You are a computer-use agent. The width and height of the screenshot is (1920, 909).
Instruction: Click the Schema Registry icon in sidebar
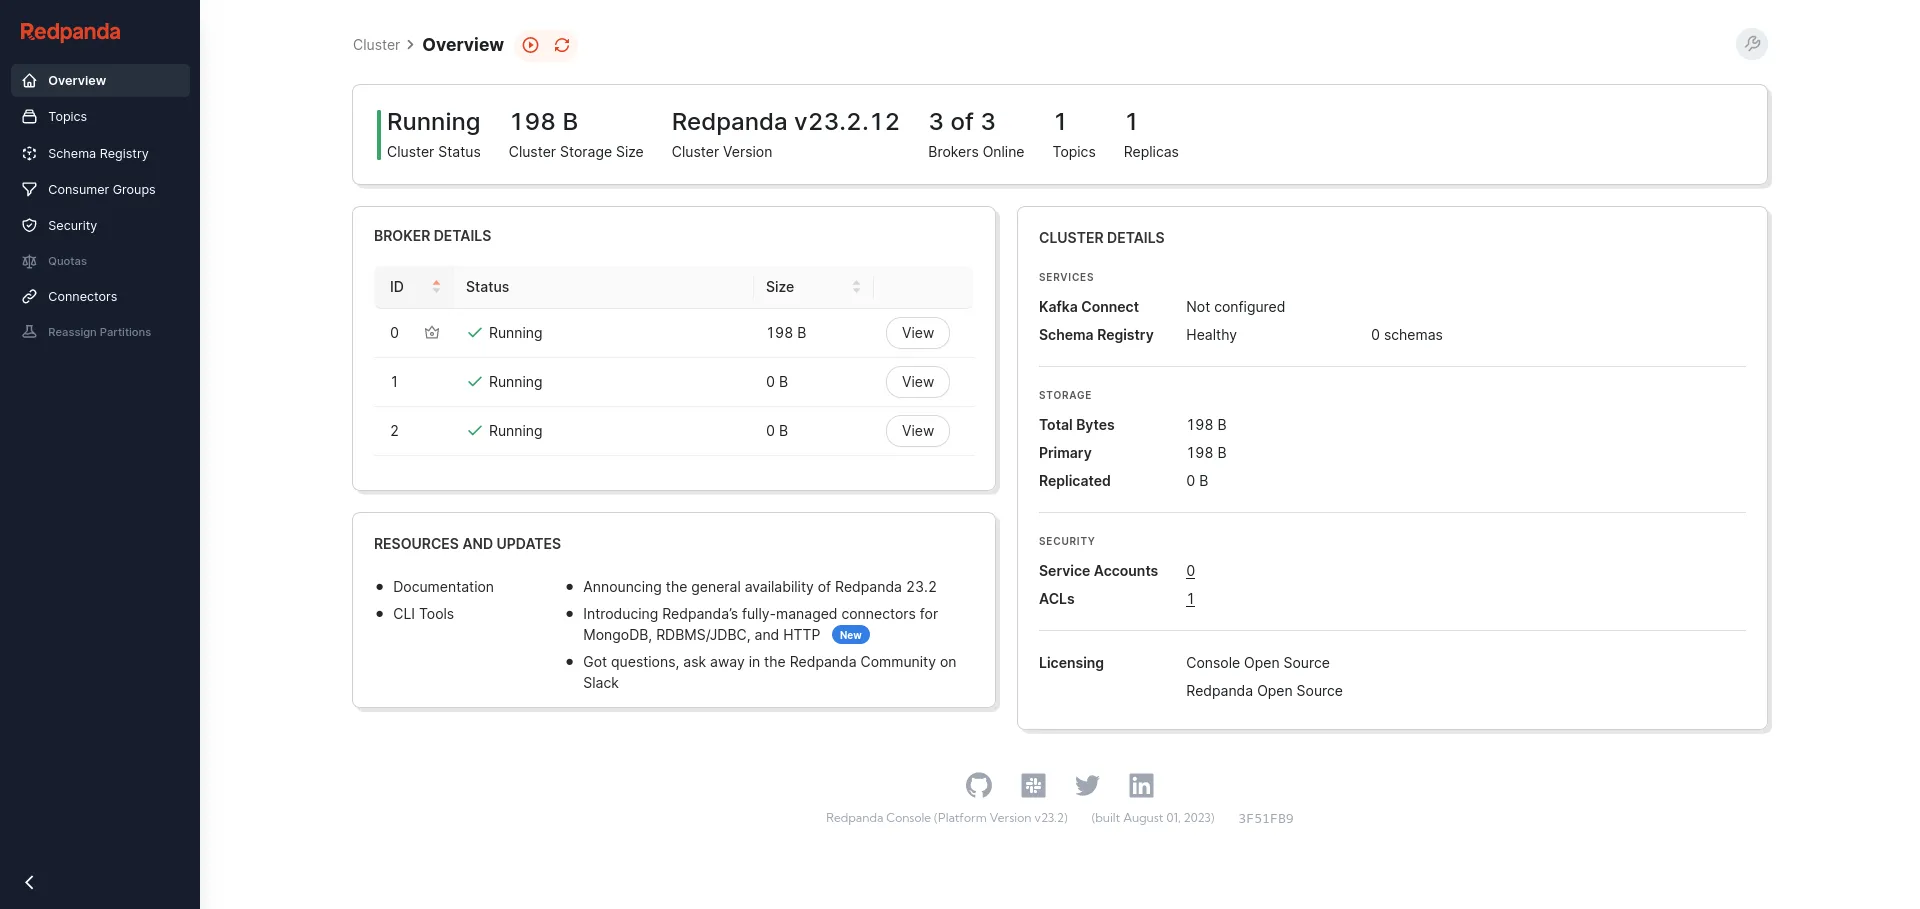[x=30, y=154]
